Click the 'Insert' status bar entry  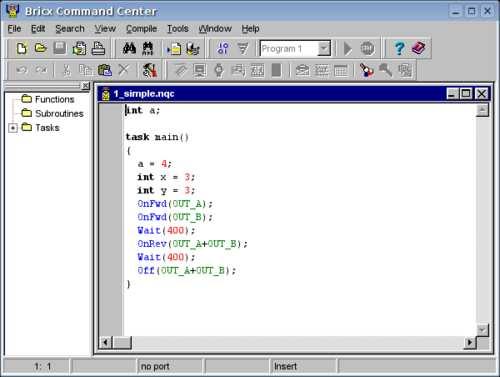point(285,366)
